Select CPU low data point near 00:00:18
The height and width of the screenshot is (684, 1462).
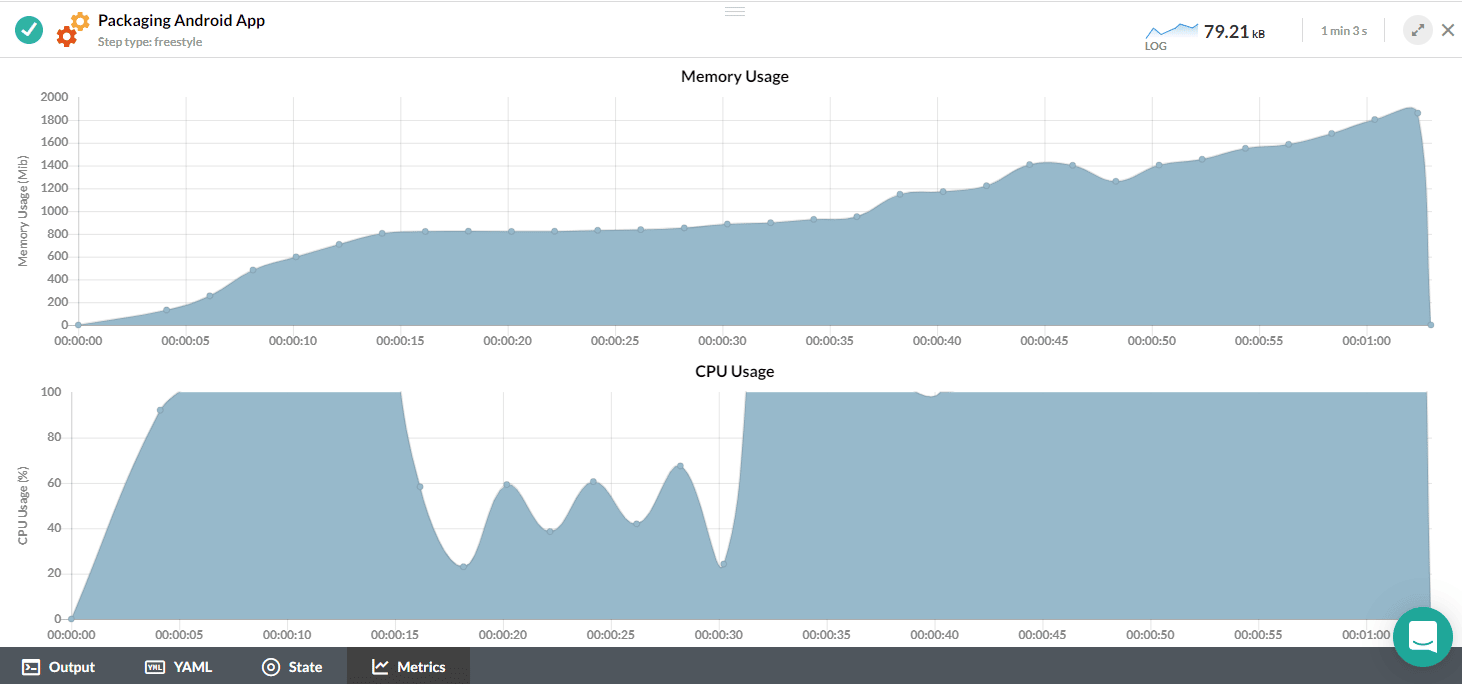click(x=463, y=566)
